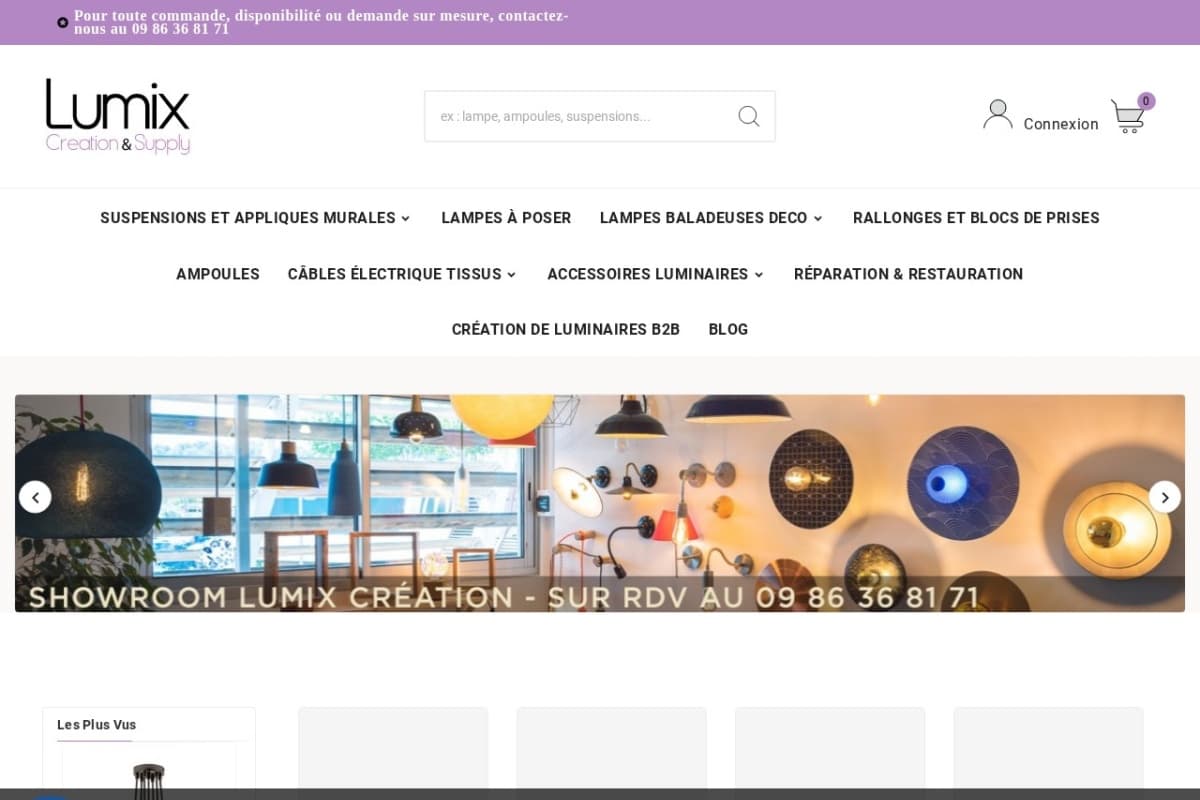The height and width of the screenshot is (800, 1200).
Task: Expand Câbles Électrique Tissus chevron
Action: pyautogui.click(x=512, y=275)
